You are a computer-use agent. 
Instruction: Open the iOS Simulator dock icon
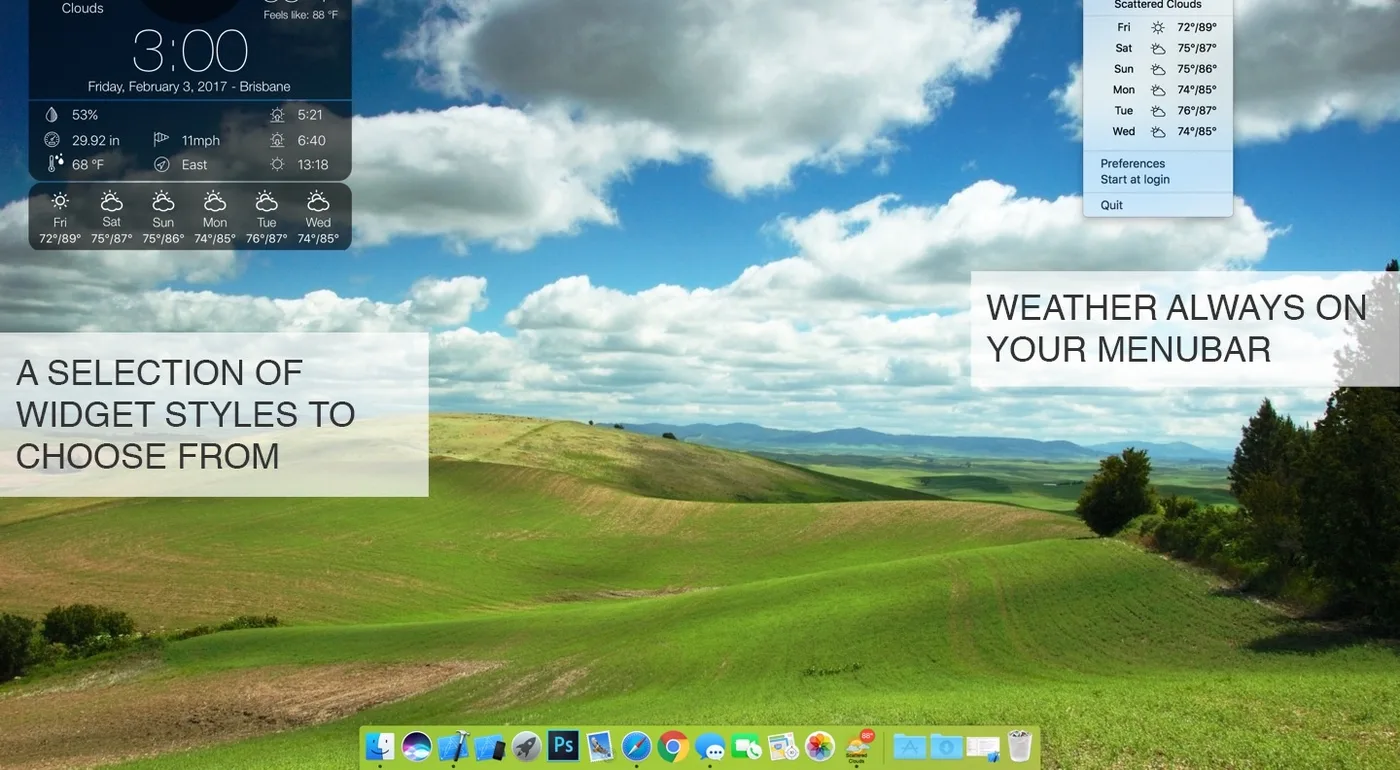coord(490,746)
